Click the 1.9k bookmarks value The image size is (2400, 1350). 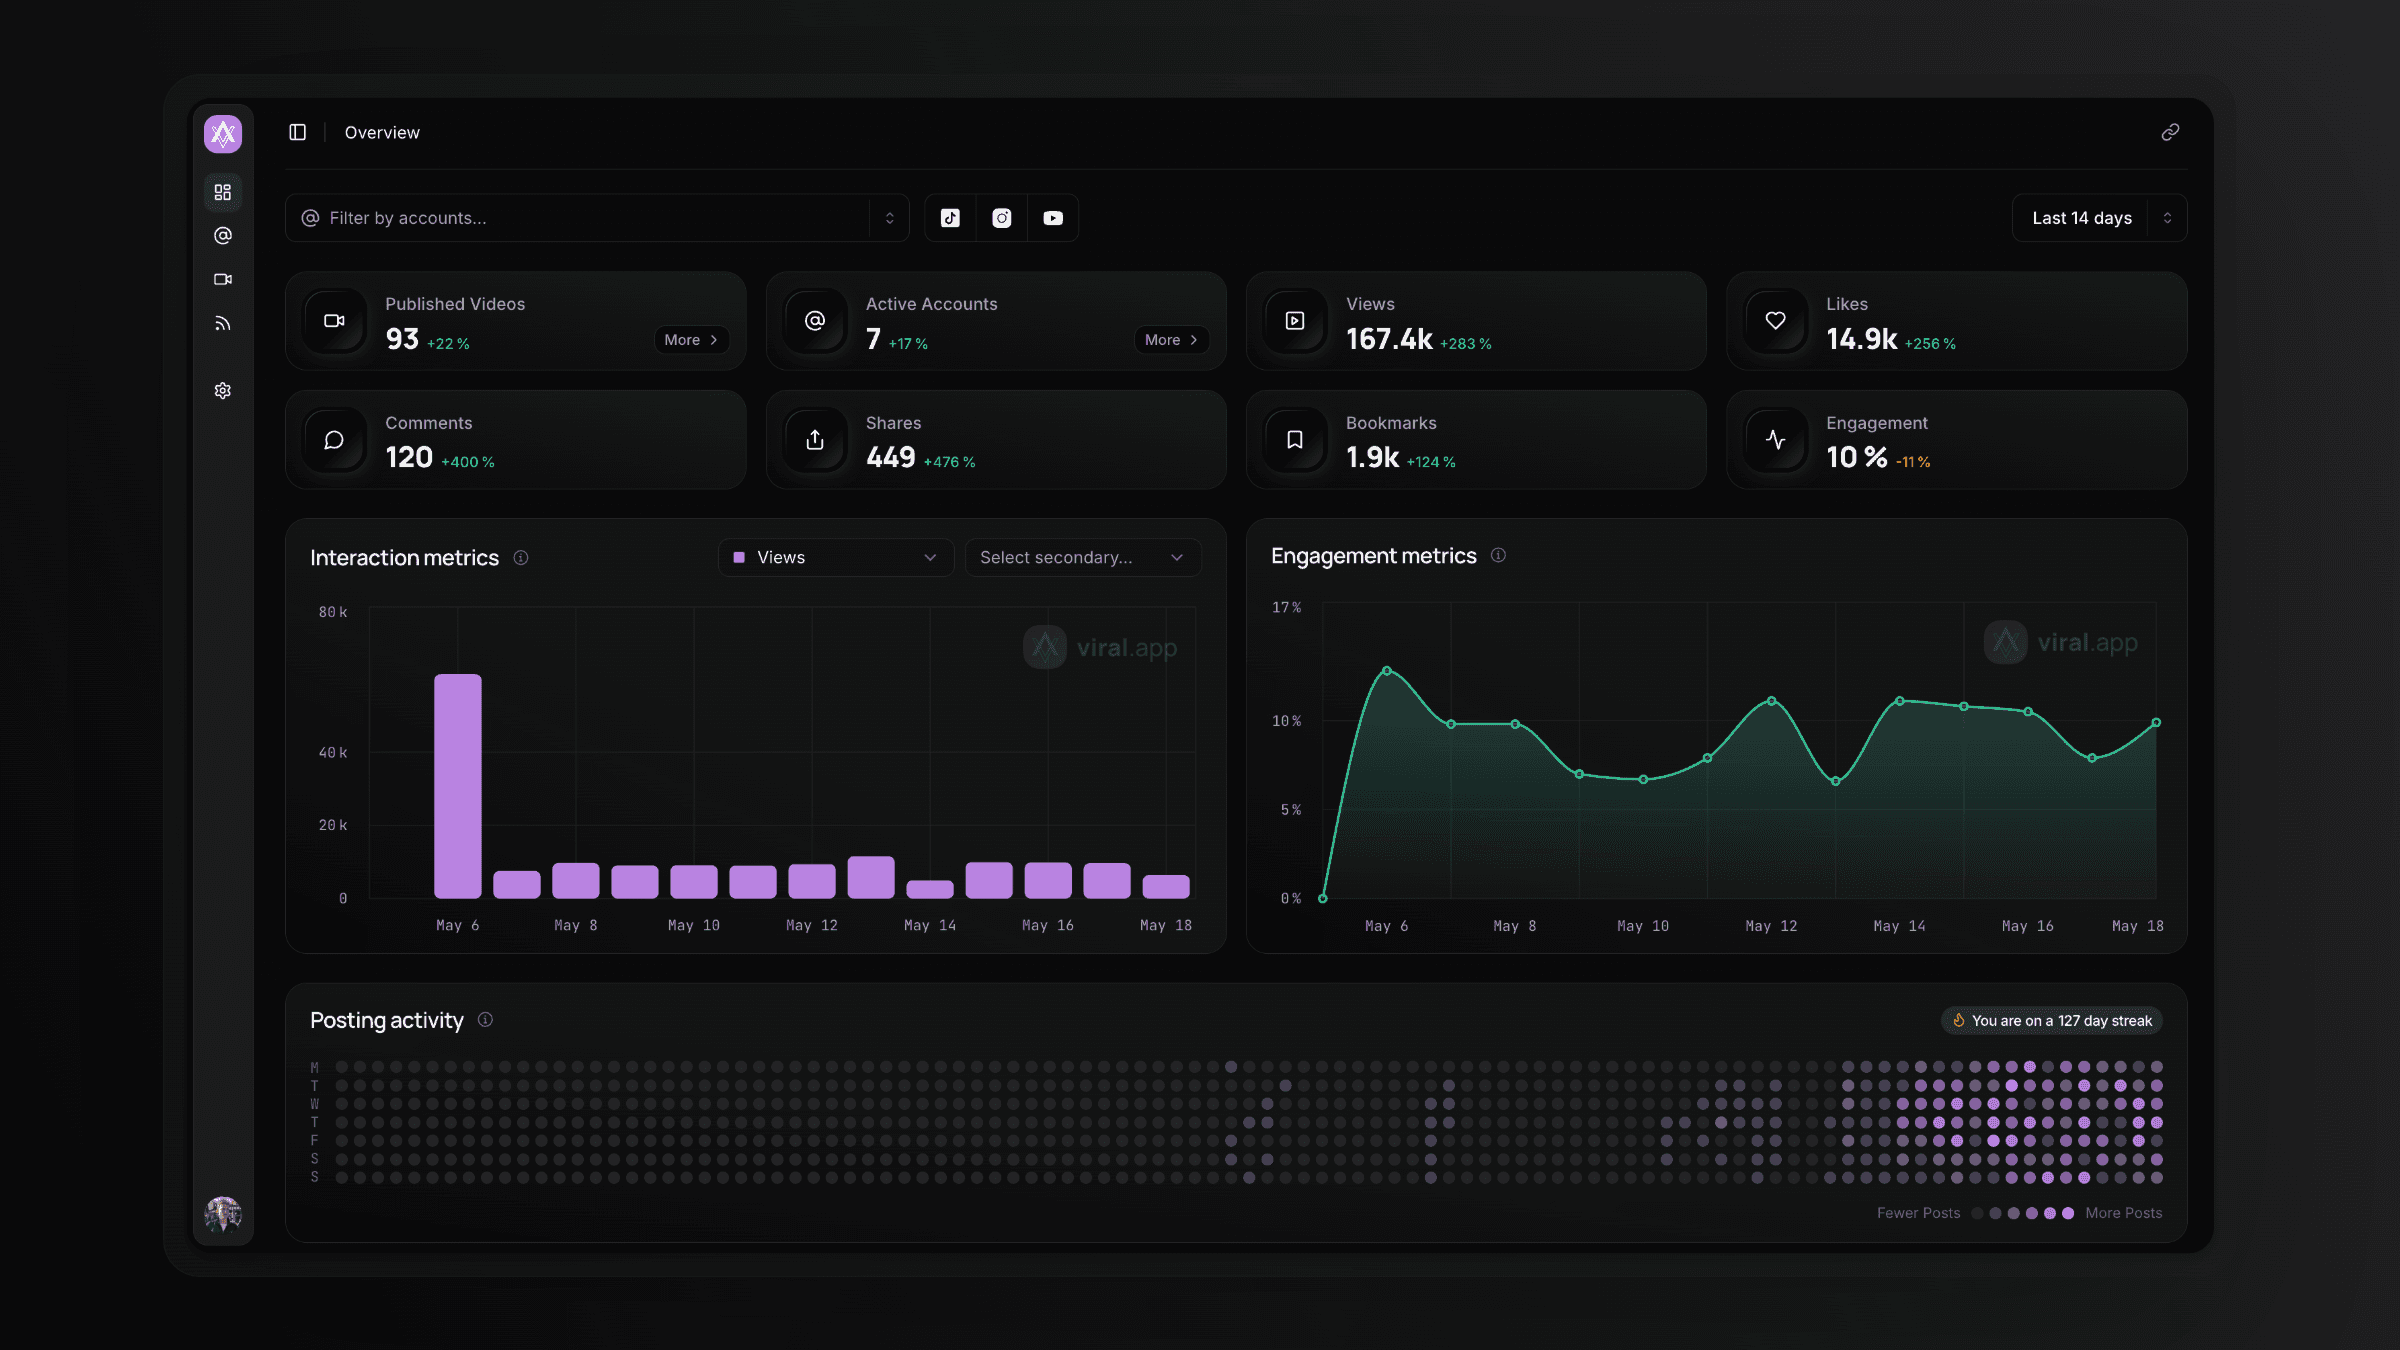pyautogui.click(x=1372, y=458)
